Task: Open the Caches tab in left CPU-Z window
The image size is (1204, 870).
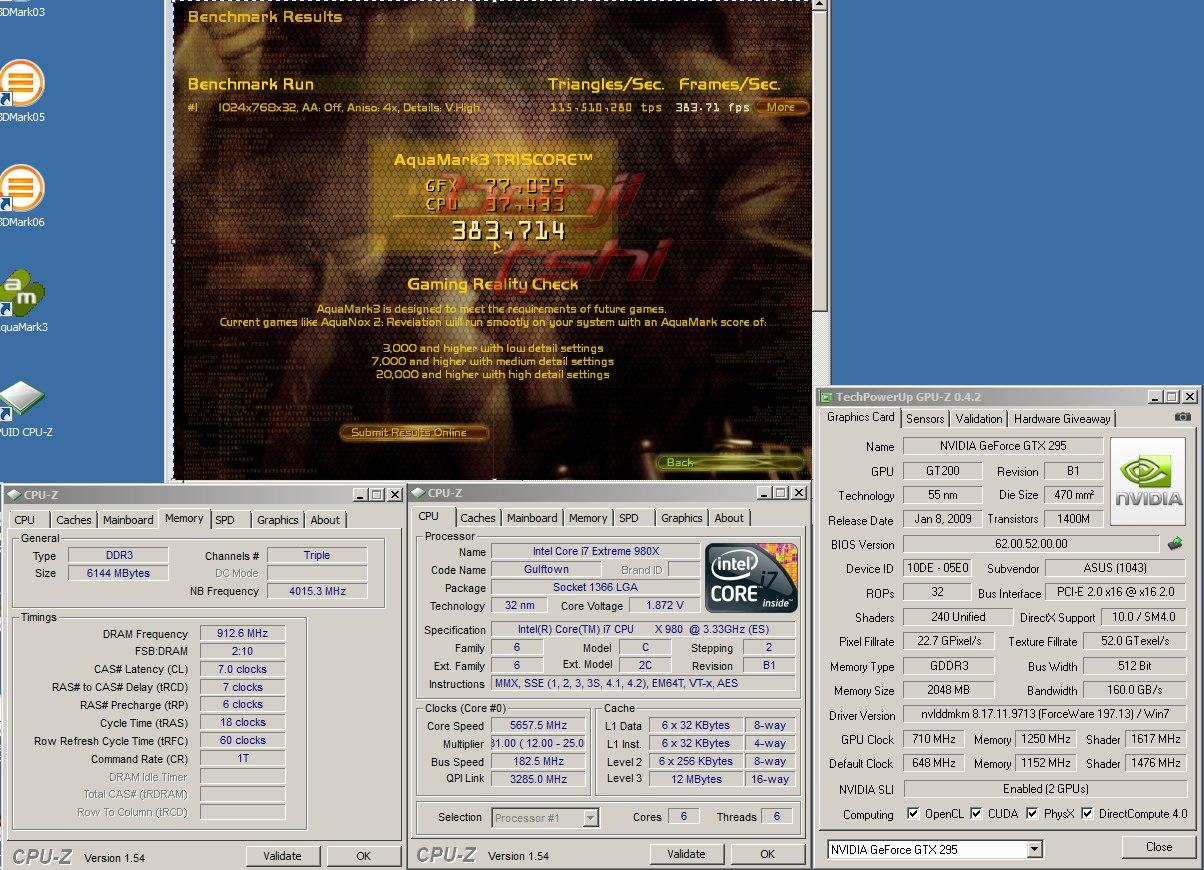Action: [x=74, y=520]
